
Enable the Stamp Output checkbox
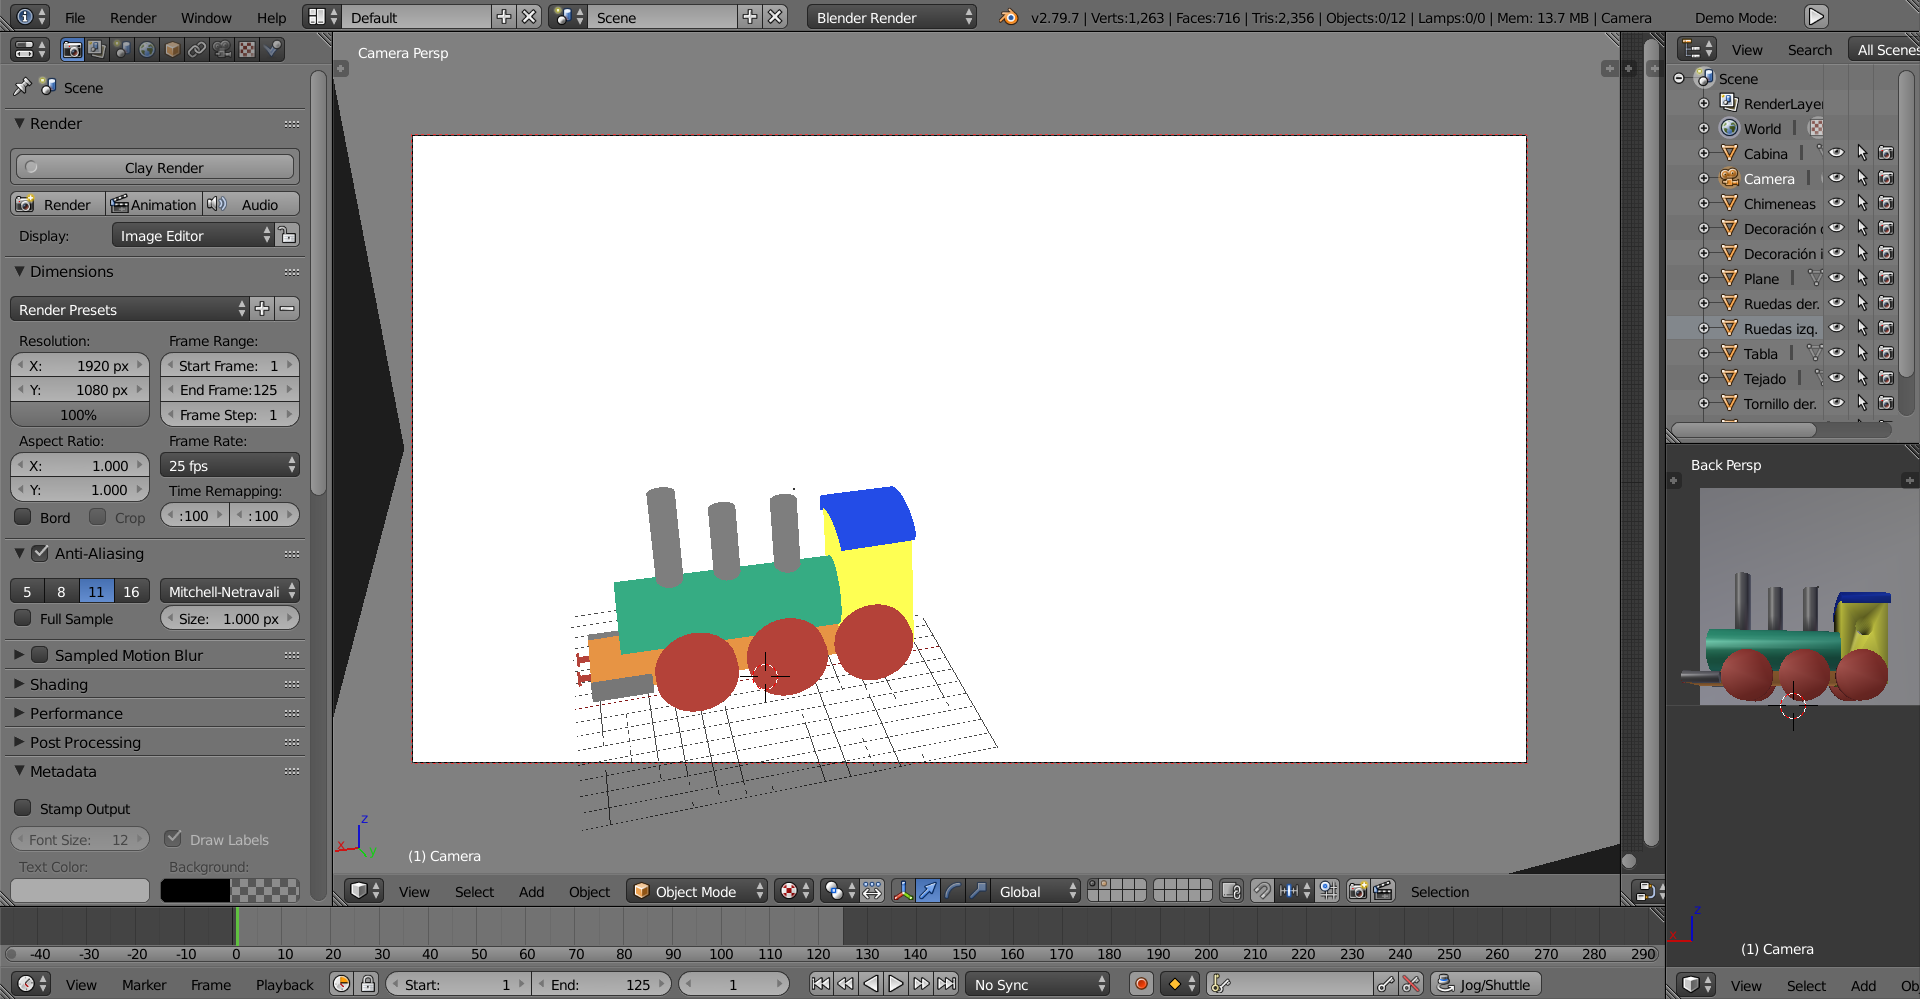pos(23,808)
